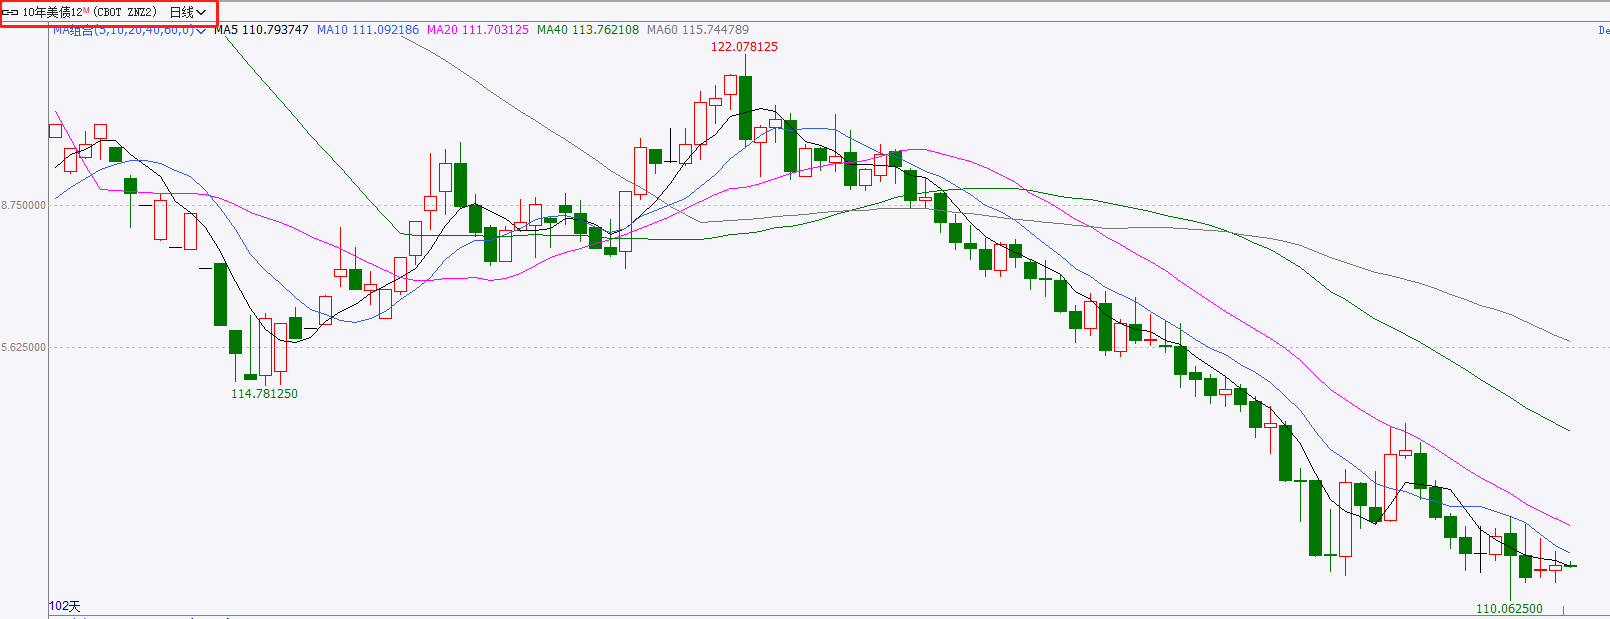Open the 日线 period dropdown
1610x619 pixels.
[x=188, y=13]
